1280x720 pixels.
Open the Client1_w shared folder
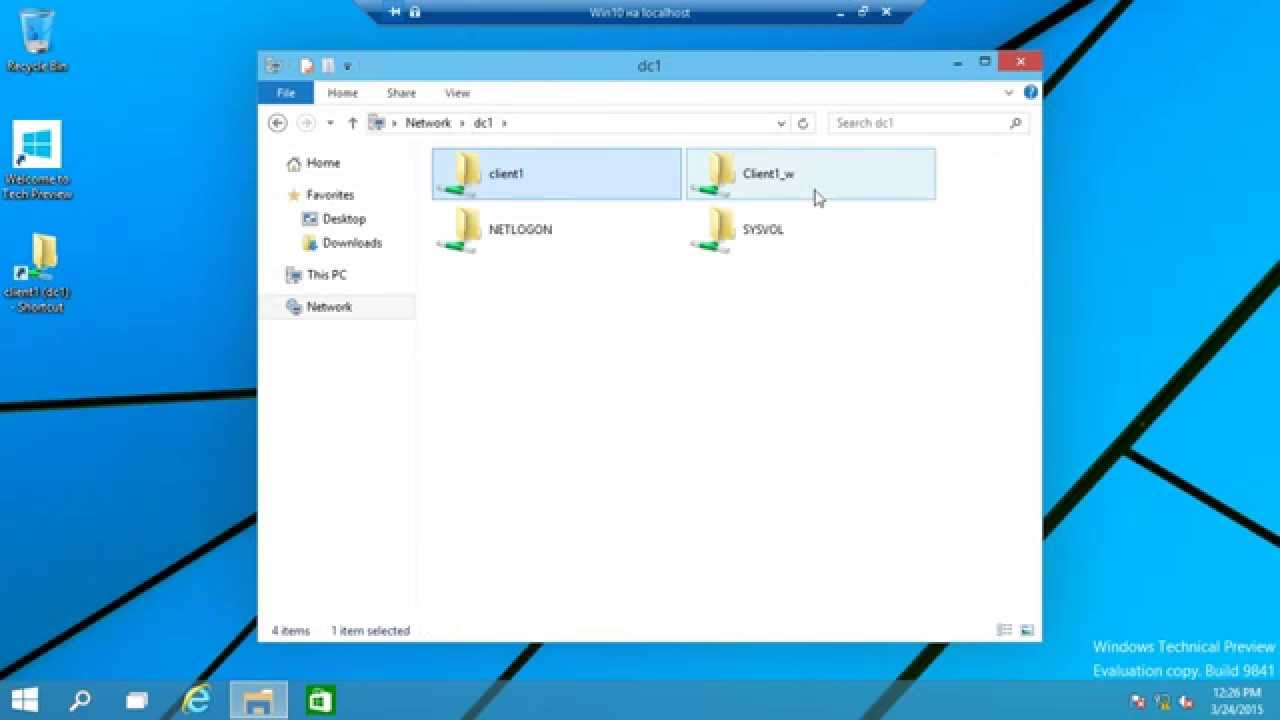(811, 174)
